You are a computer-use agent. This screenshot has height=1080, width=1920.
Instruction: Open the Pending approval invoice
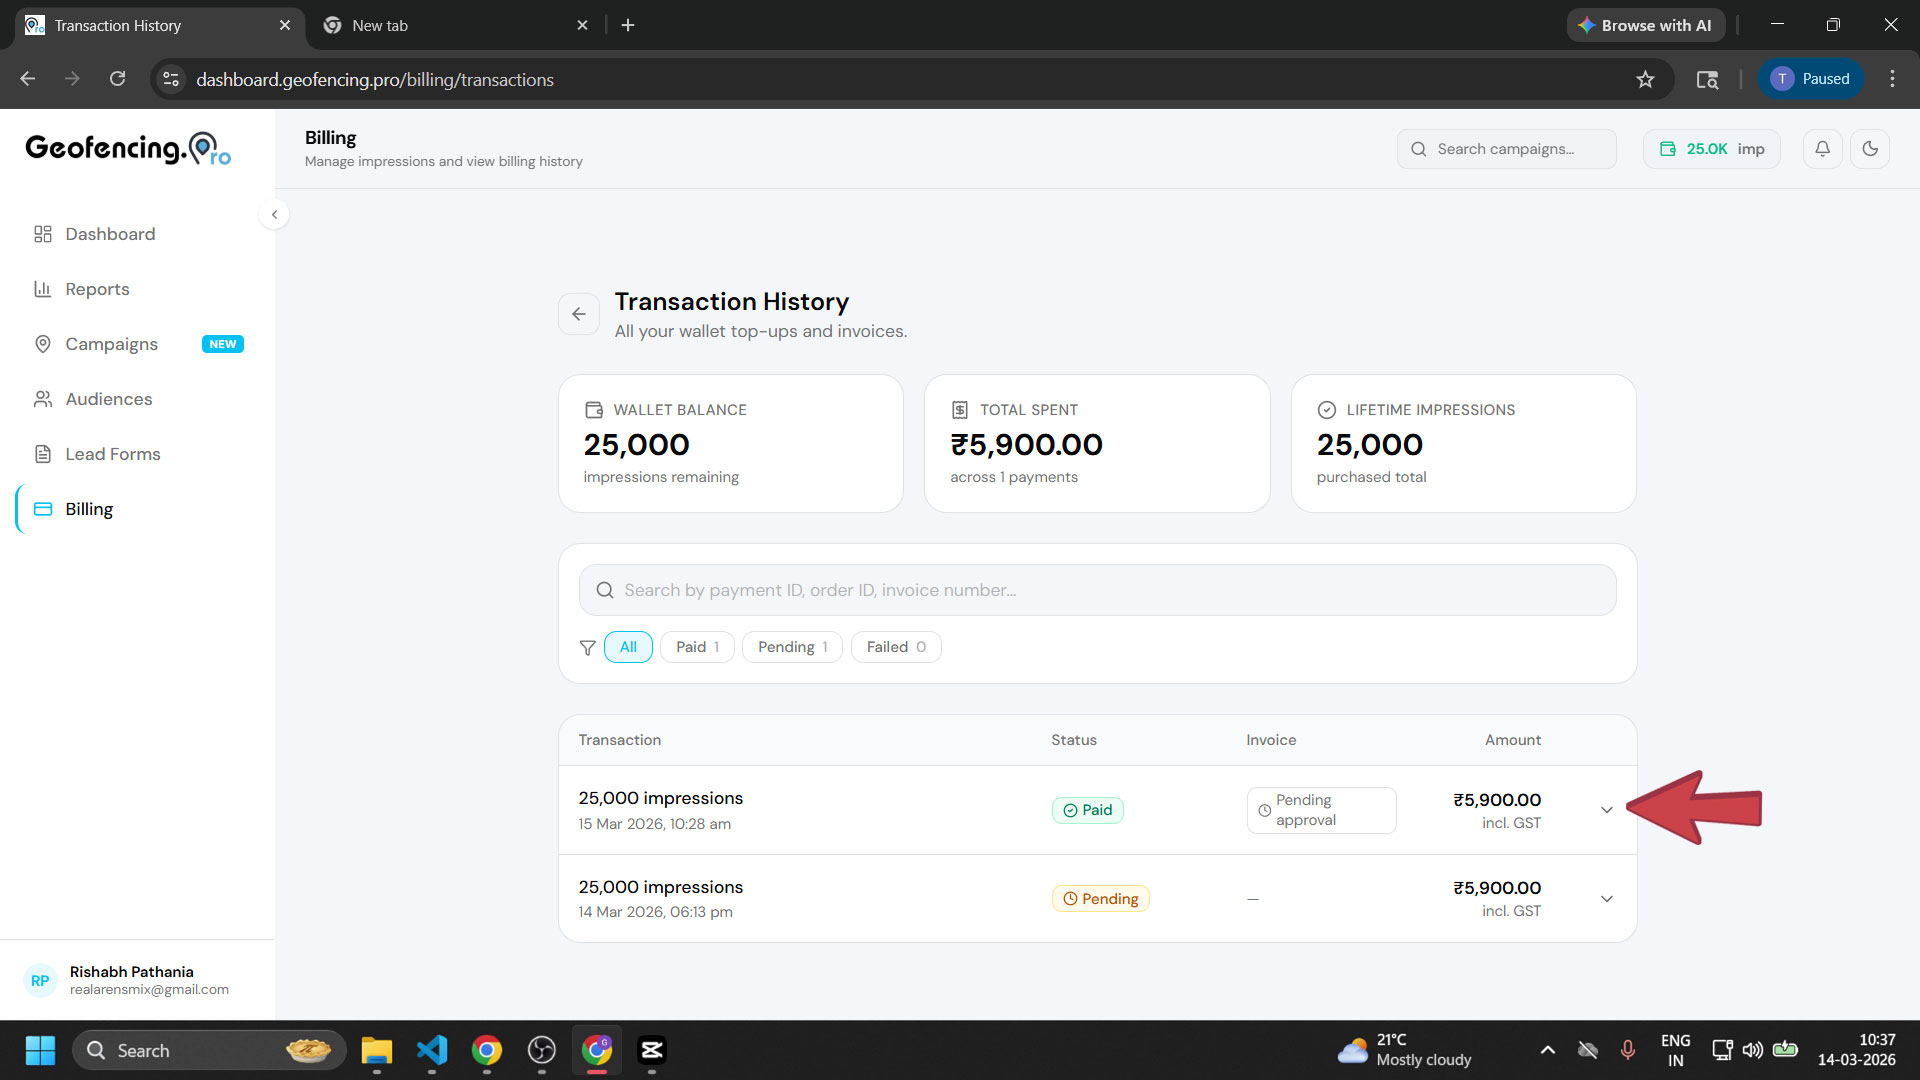(1321, 810)
